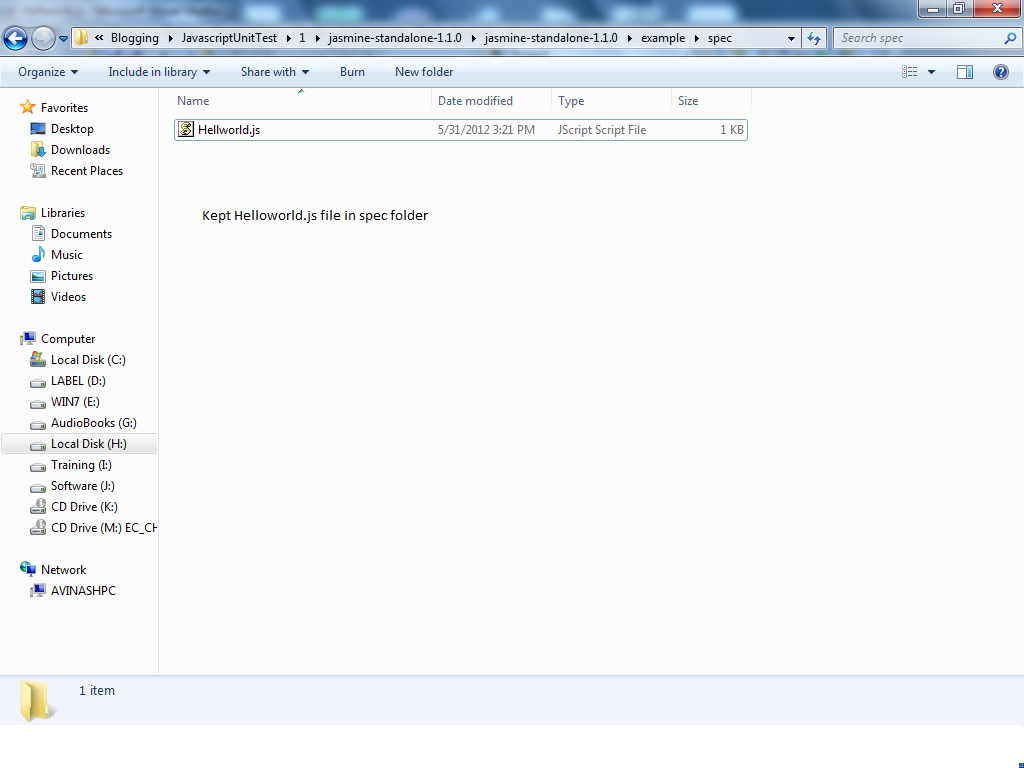1024x768 pixels.
Task: Select JavascriptUnitTest in the address path
Action: [x=229, y=38]
